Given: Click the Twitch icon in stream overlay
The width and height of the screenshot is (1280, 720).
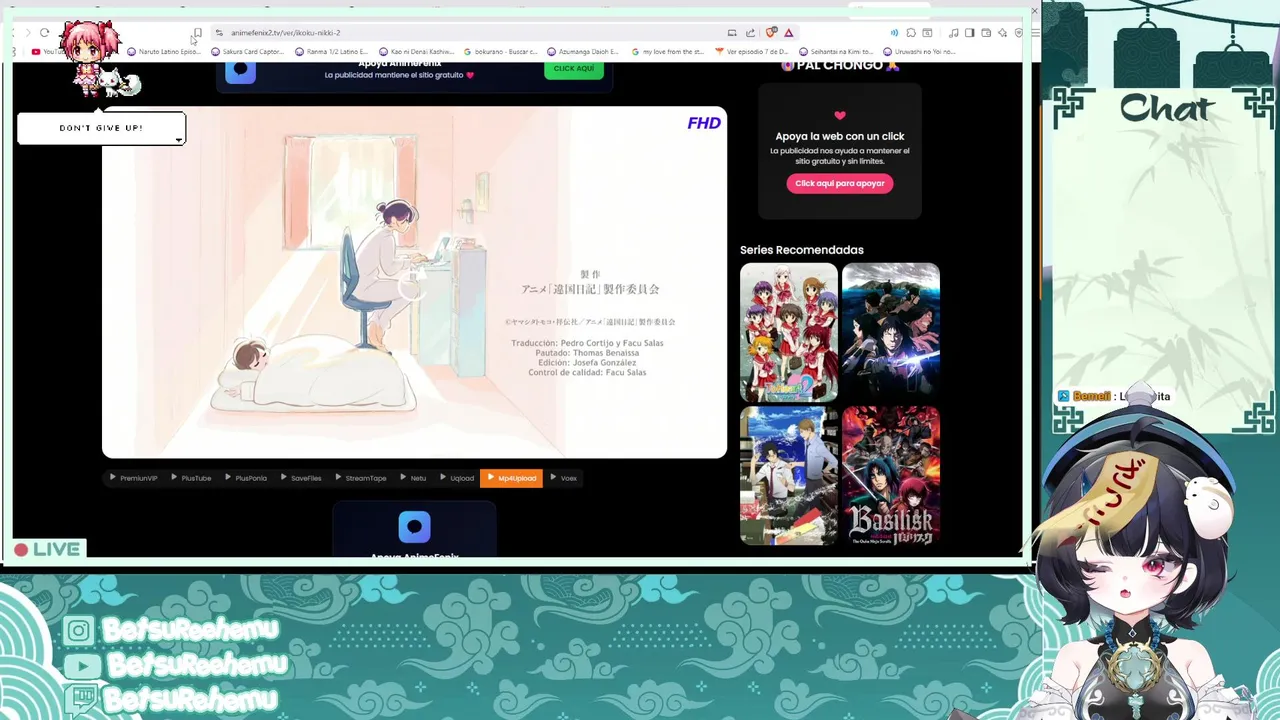Looking at the screenshot, I should tap(82, 698).
